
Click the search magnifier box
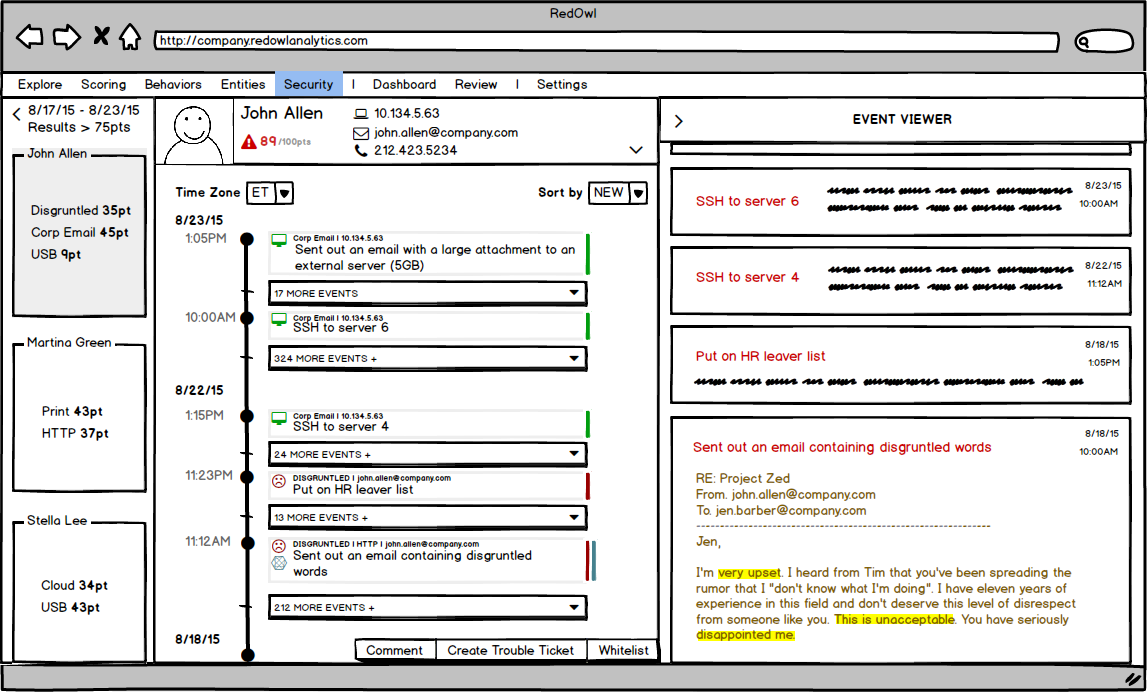pyautogui.click(x=1104, y=42)
